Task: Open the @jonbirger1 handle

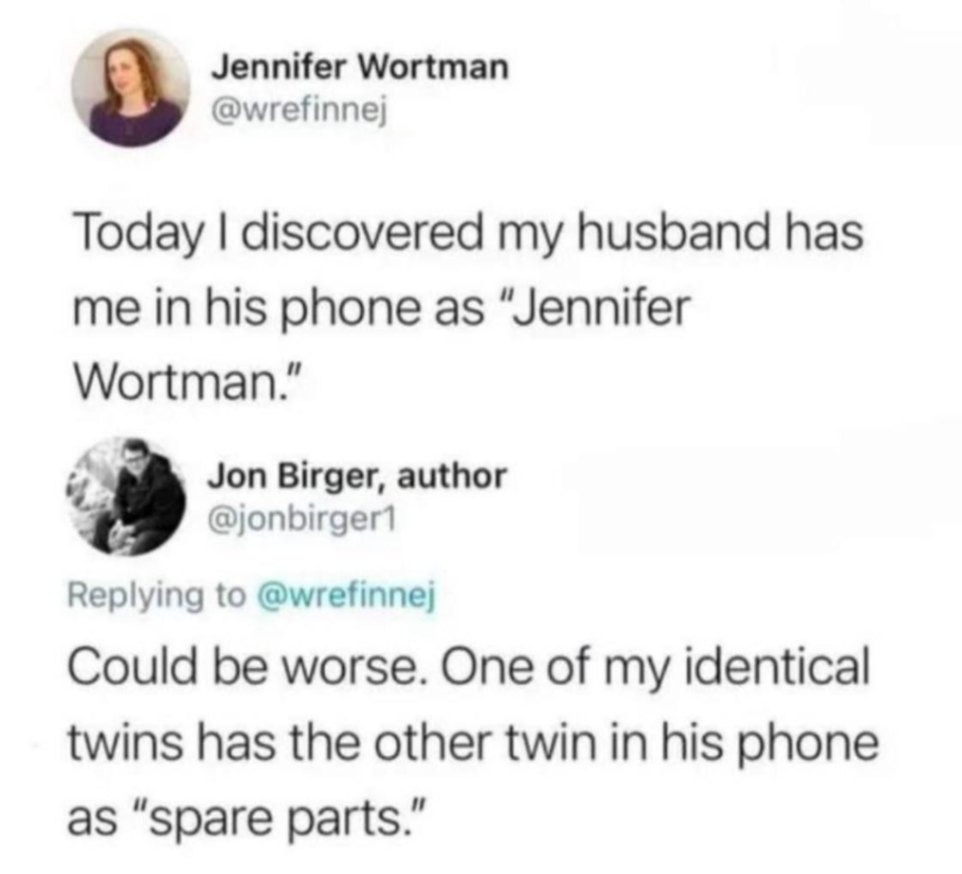Action: coord(302,520)
